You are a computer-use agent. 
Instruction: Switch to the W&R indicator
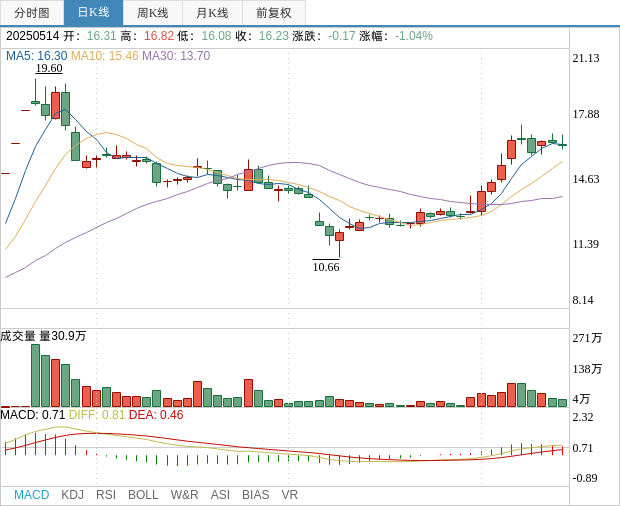[184, 495]
